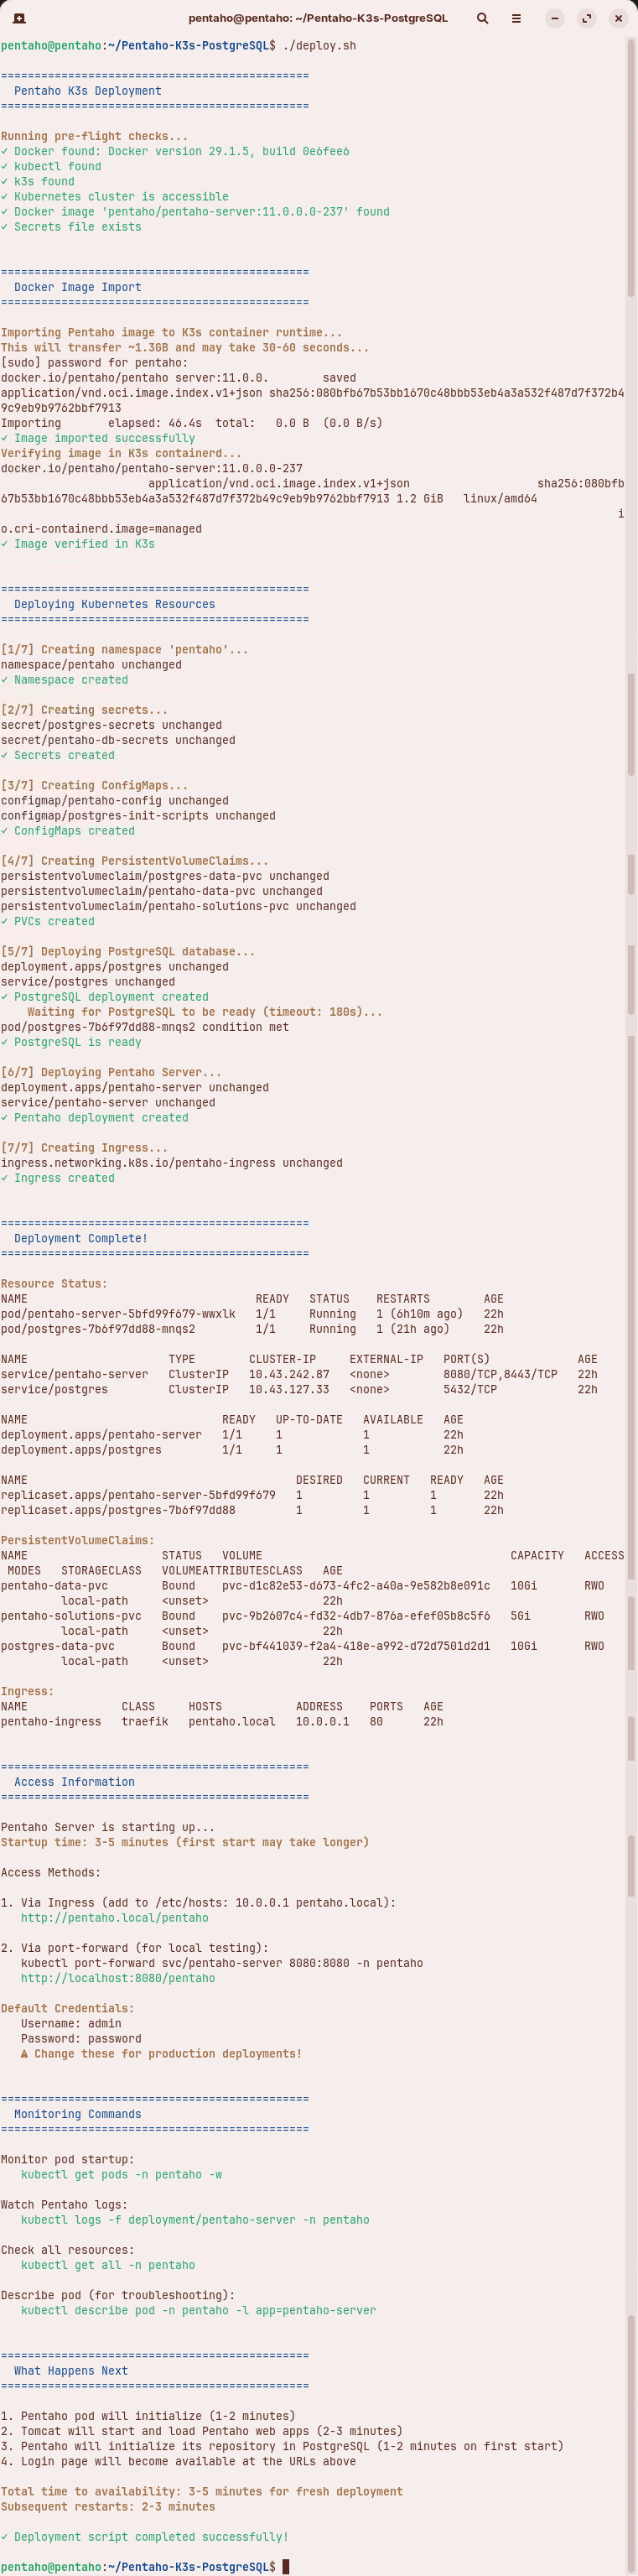This screenshot has width=638, height=2576.
Task: Maximize the terminal window
Action: click(587, 18)
